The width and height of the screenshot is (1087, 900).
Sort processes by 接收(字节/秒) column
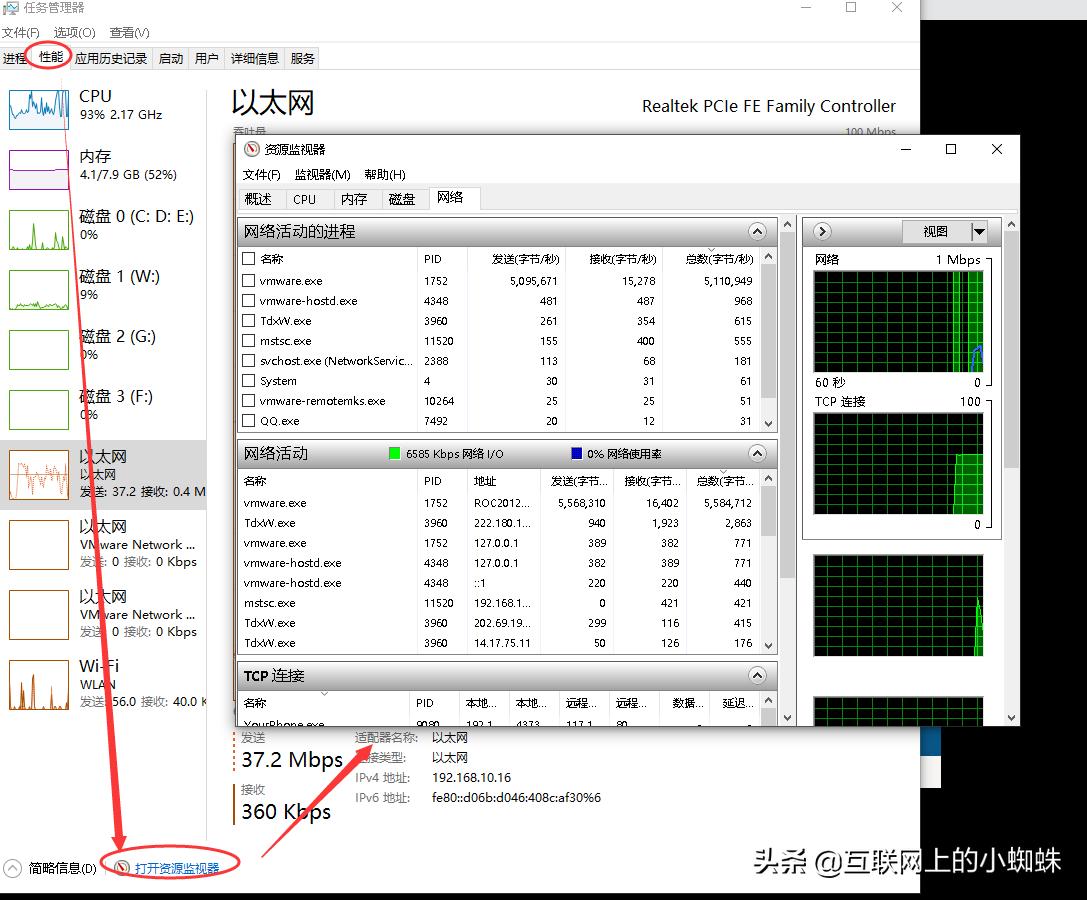[x=614, y=259]
